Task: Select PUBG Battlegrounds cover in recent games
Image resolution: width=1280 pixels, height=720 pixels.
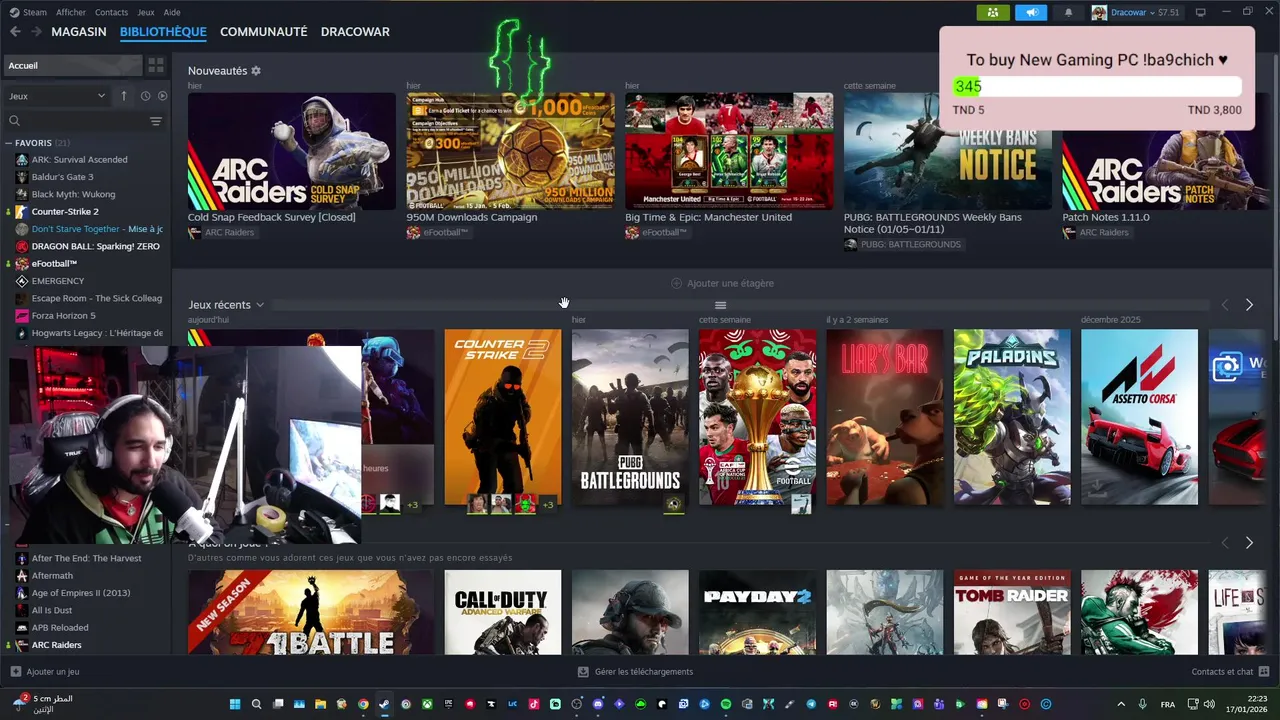Action: [630, 417]
